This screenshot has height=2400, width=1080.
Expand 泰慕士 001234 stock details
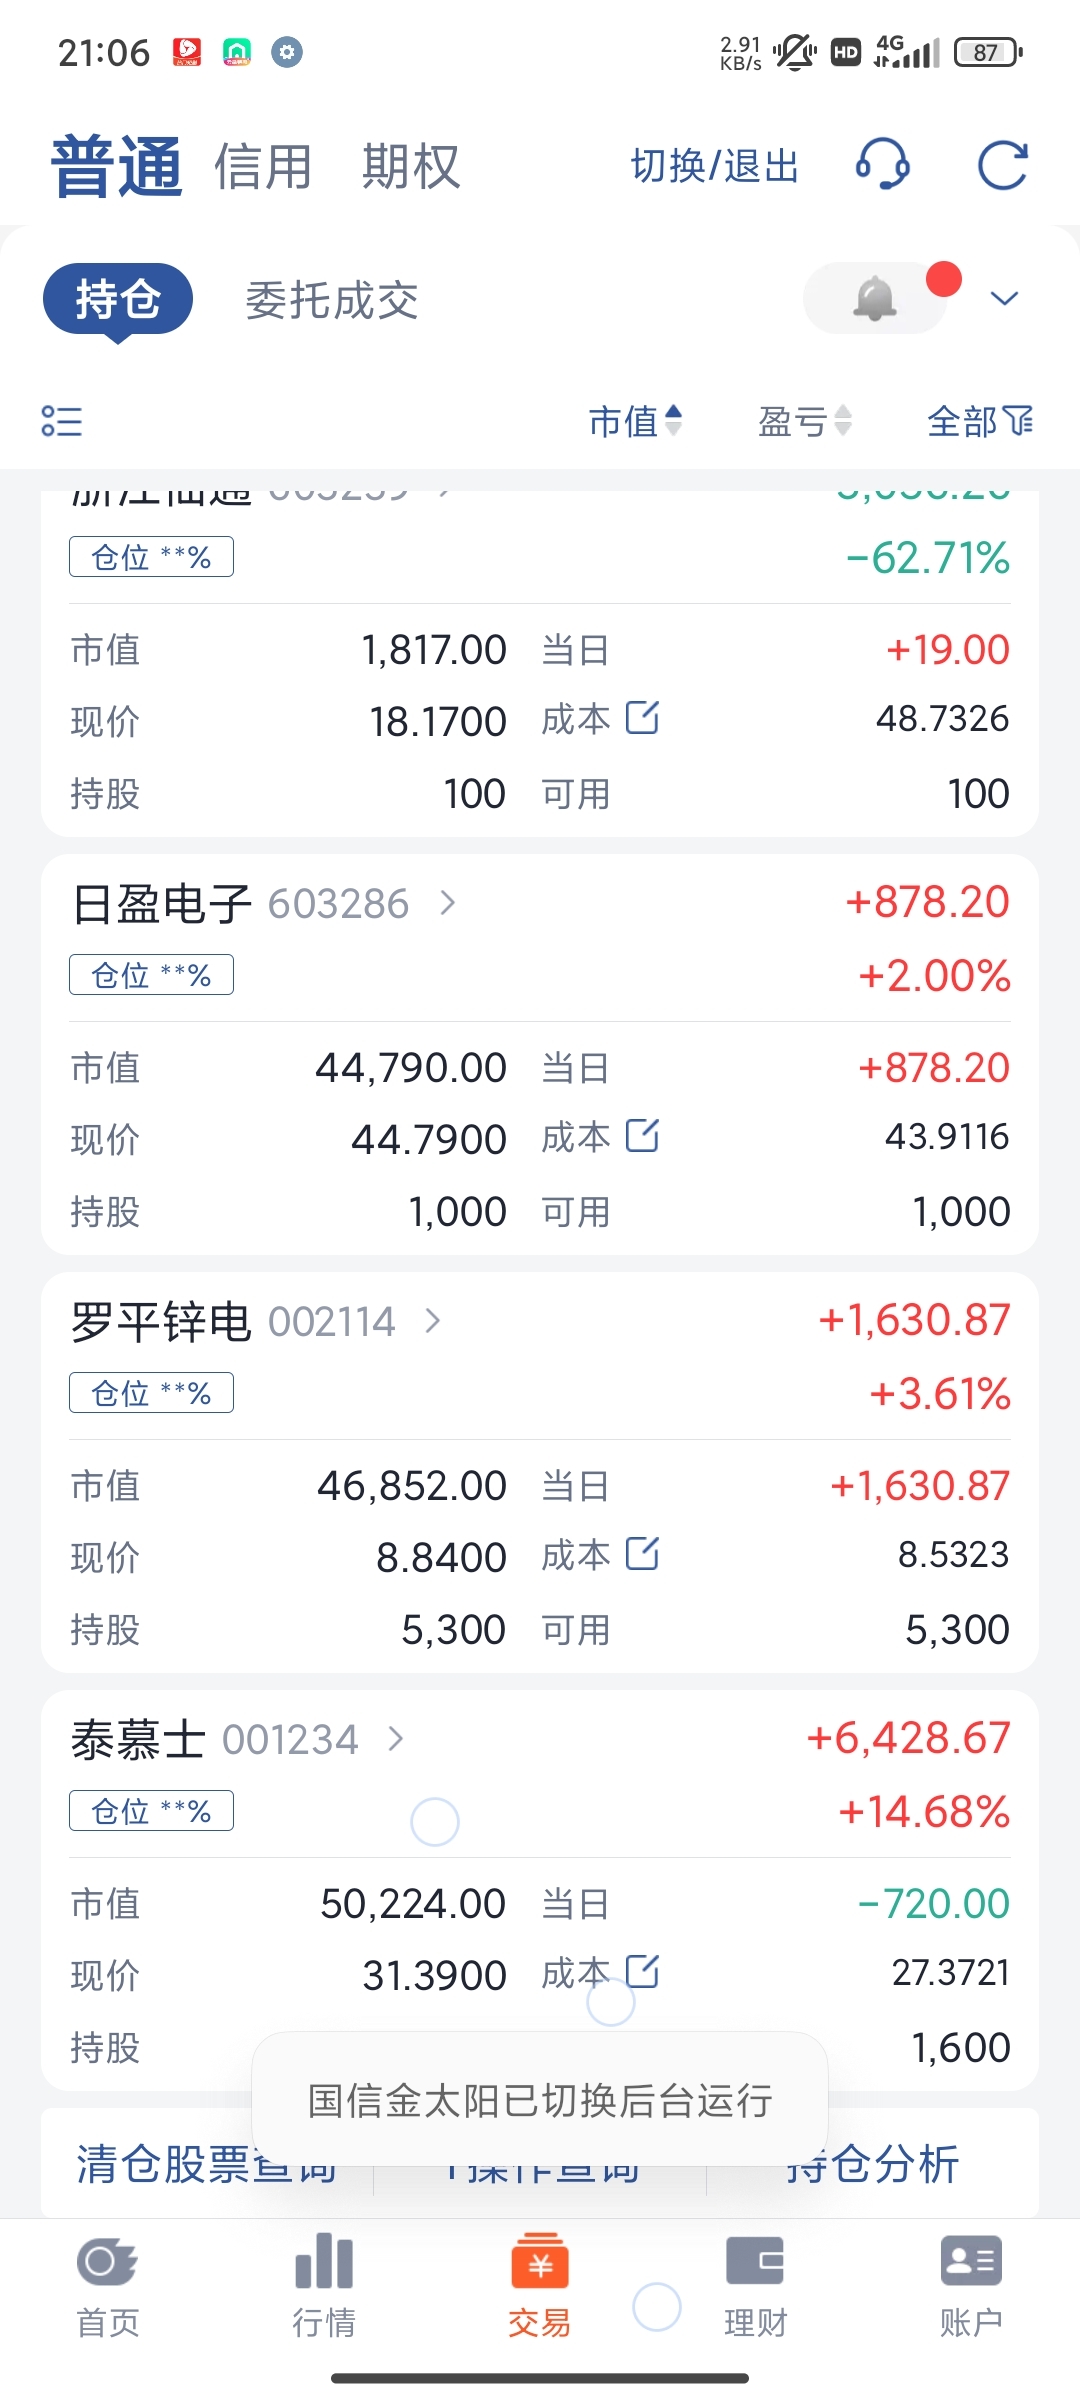(x=395, y=1739)
